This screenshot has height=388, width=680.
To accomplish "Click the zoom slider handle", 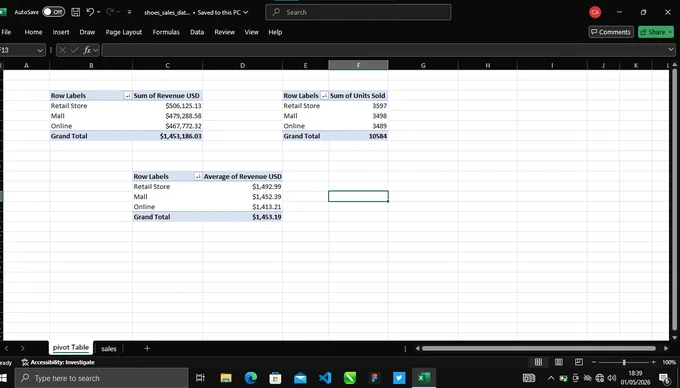I will click(x=624, y=362).
